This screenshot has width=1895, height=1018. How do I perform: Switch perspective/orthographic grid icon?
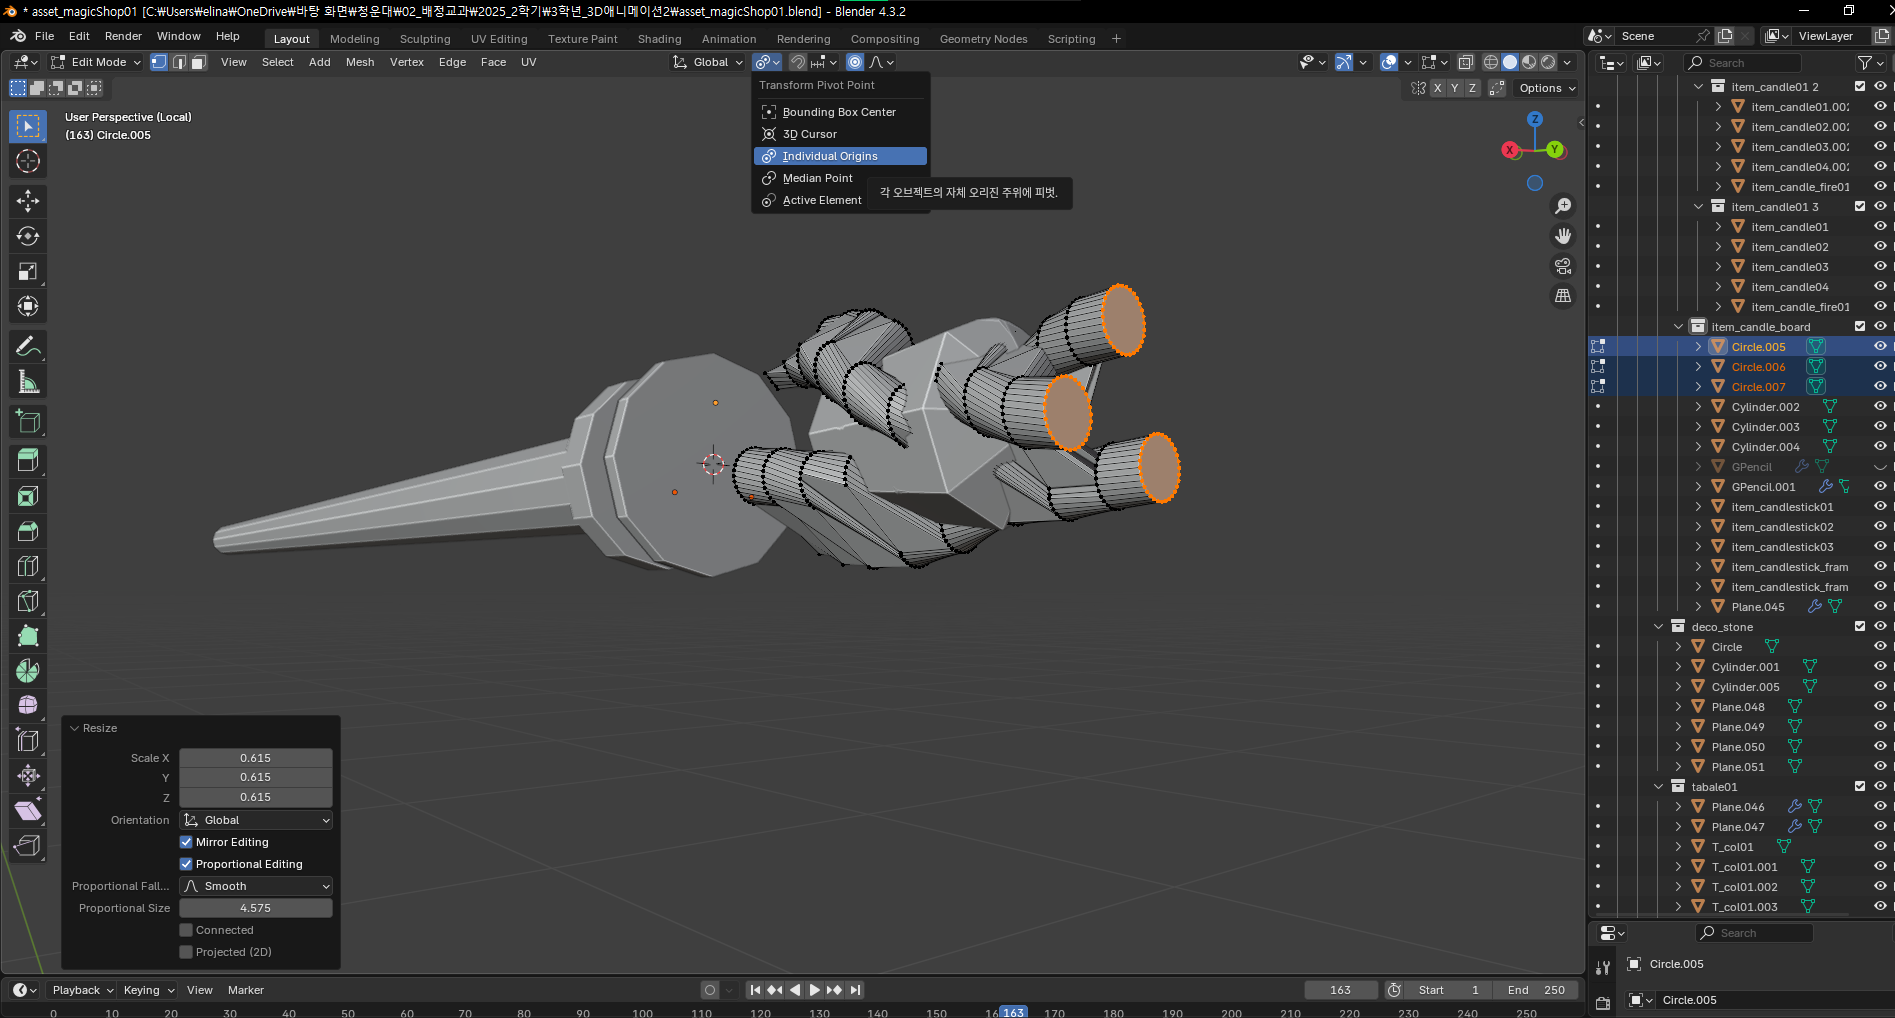coord(1563,296)
